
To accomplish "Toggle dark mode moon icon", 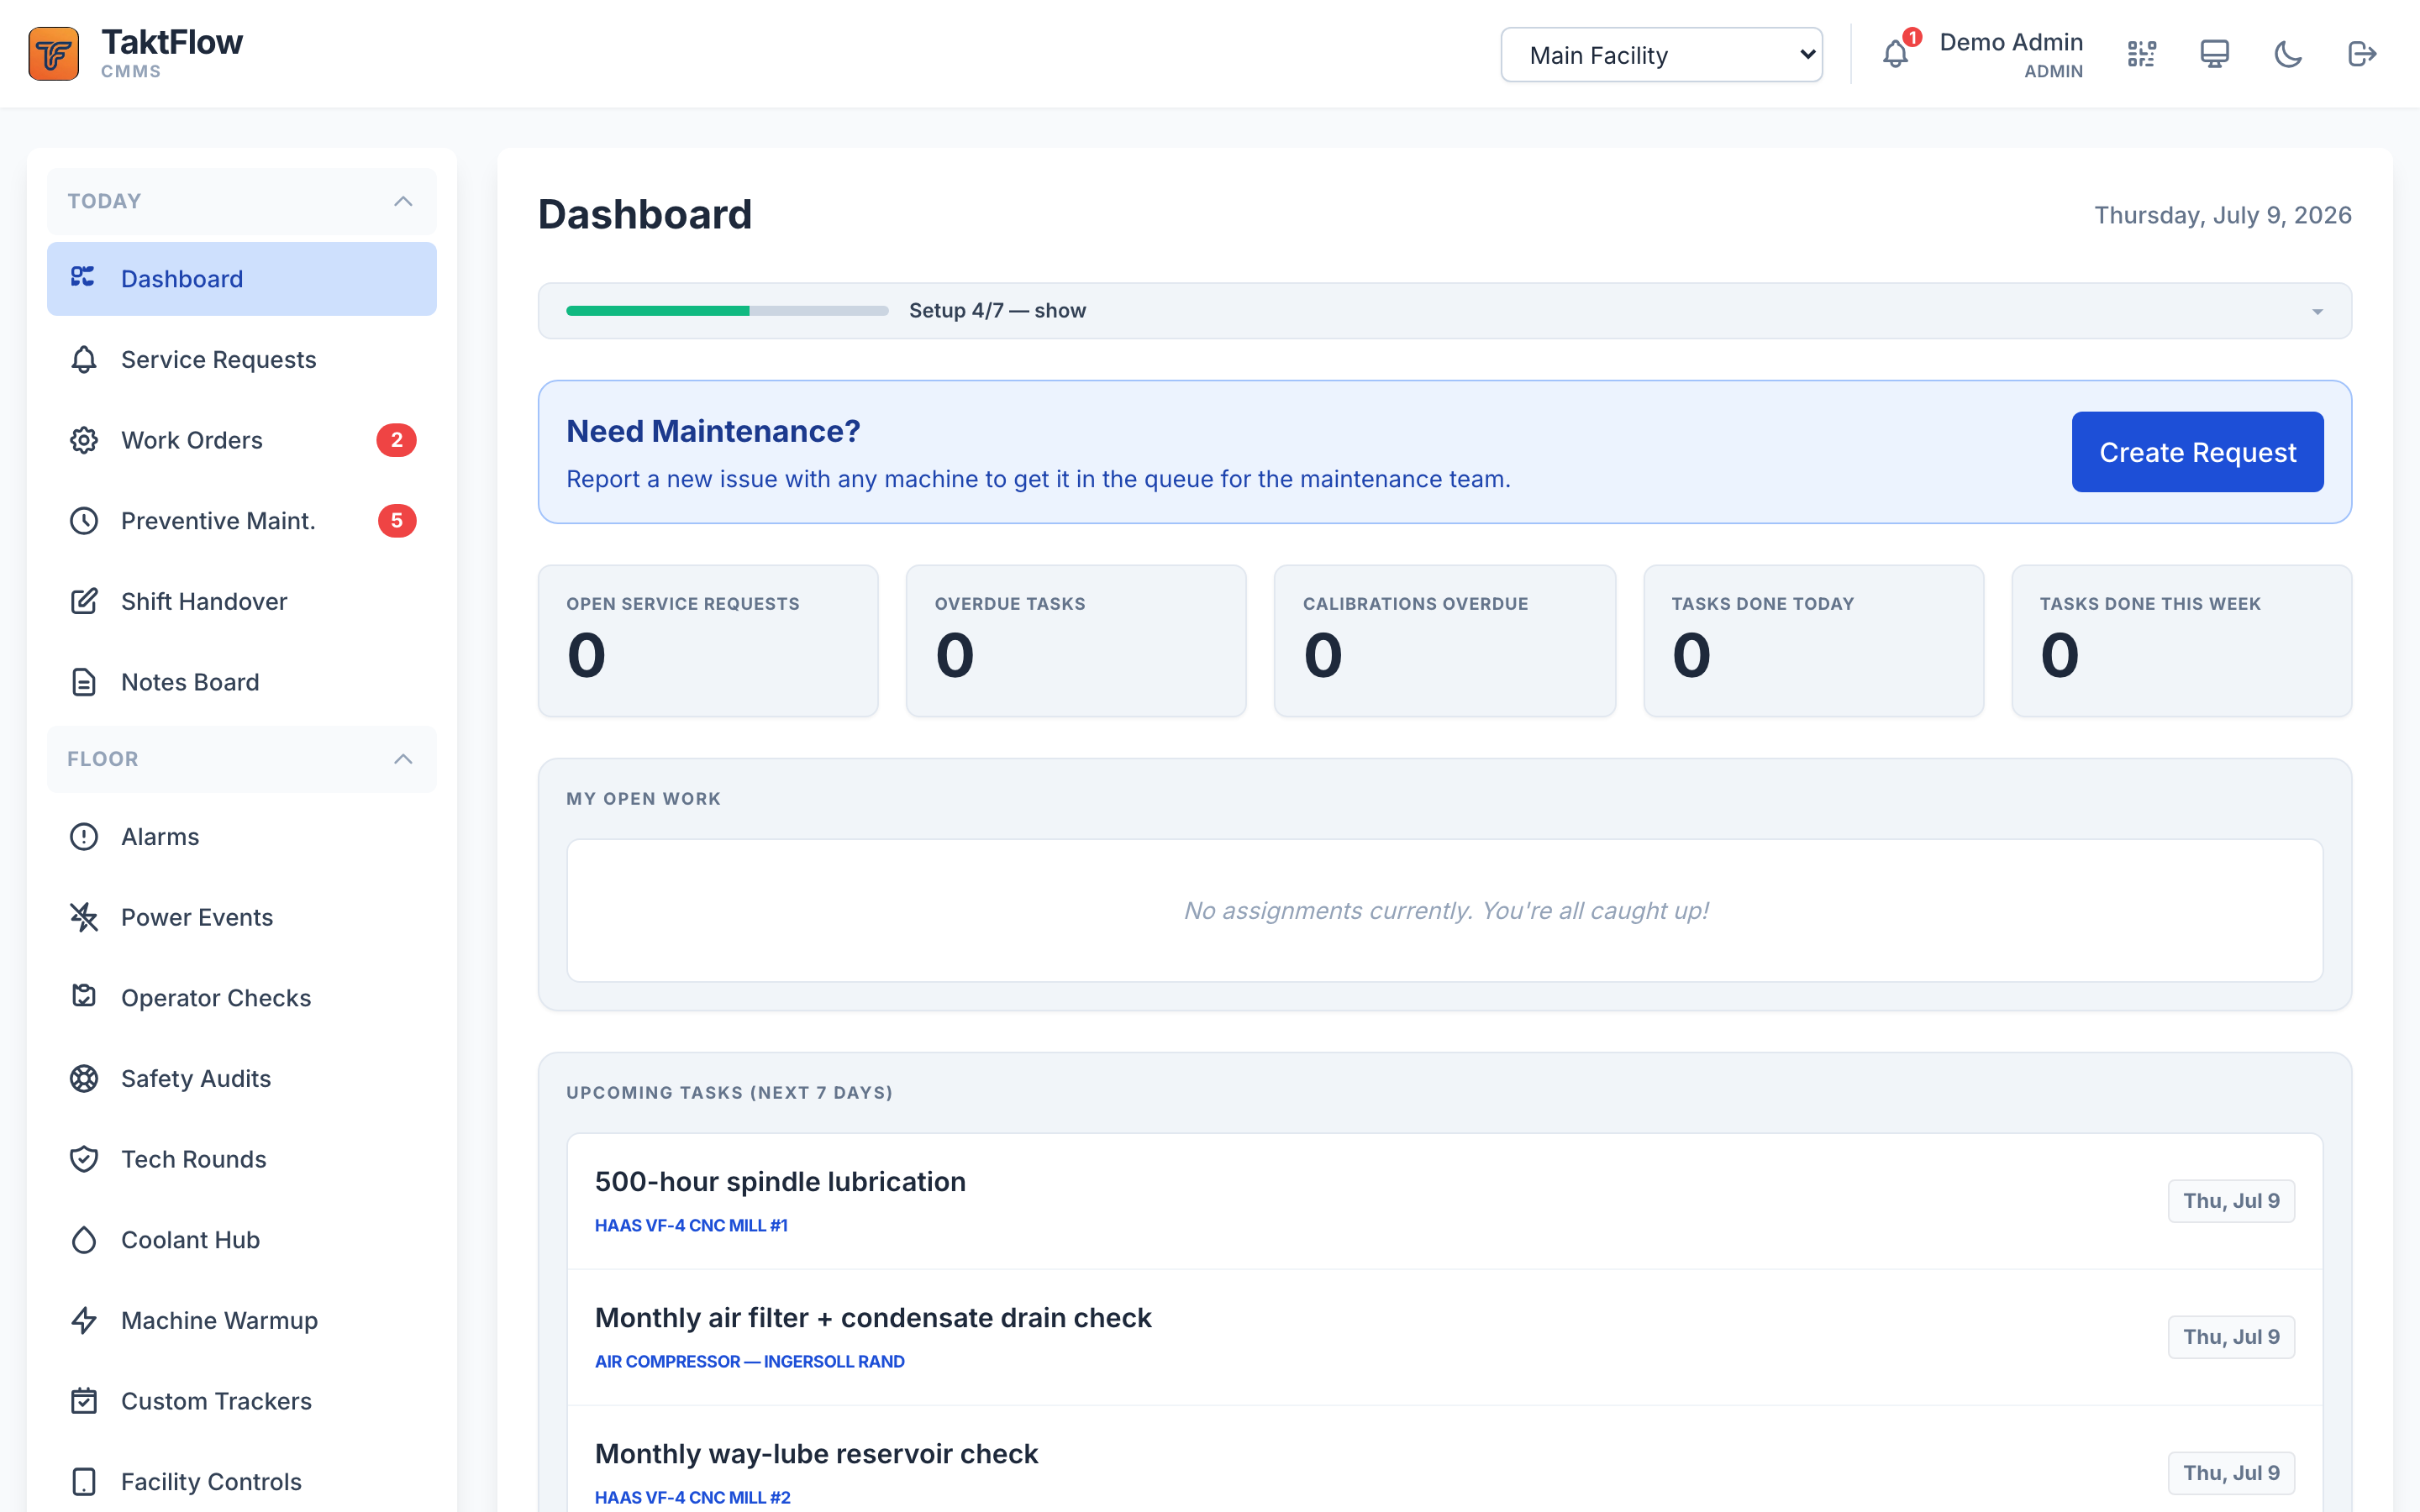I will [x=2288, y=54].
